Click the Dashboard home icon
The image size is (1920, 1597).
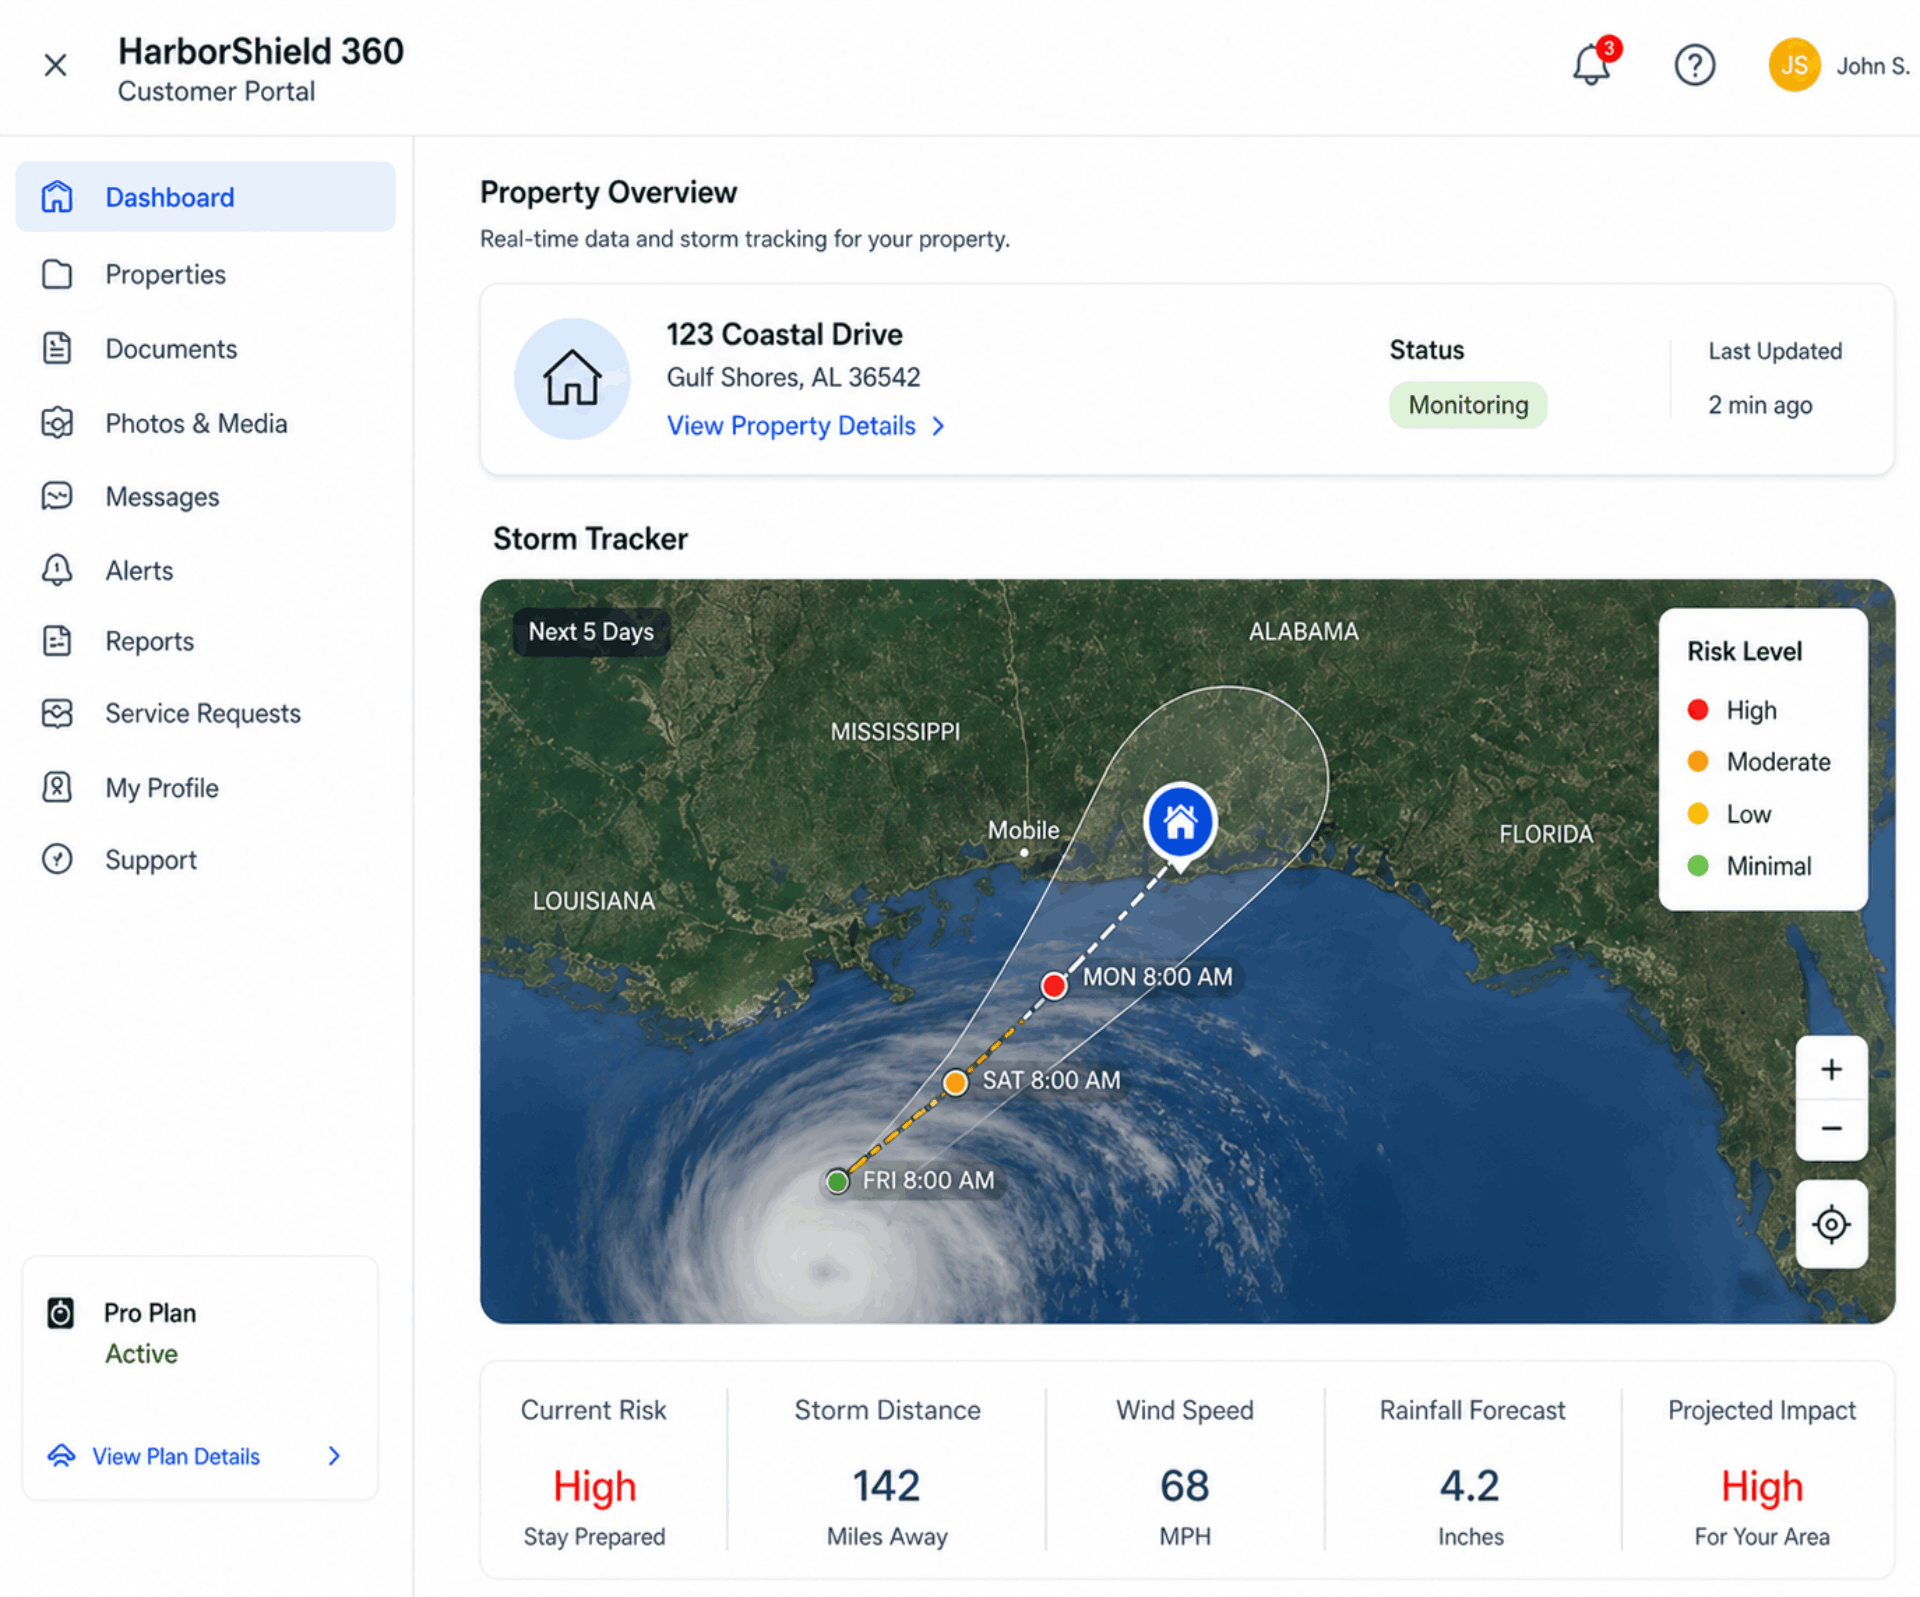pyautogui.click(x=57, y=197)
